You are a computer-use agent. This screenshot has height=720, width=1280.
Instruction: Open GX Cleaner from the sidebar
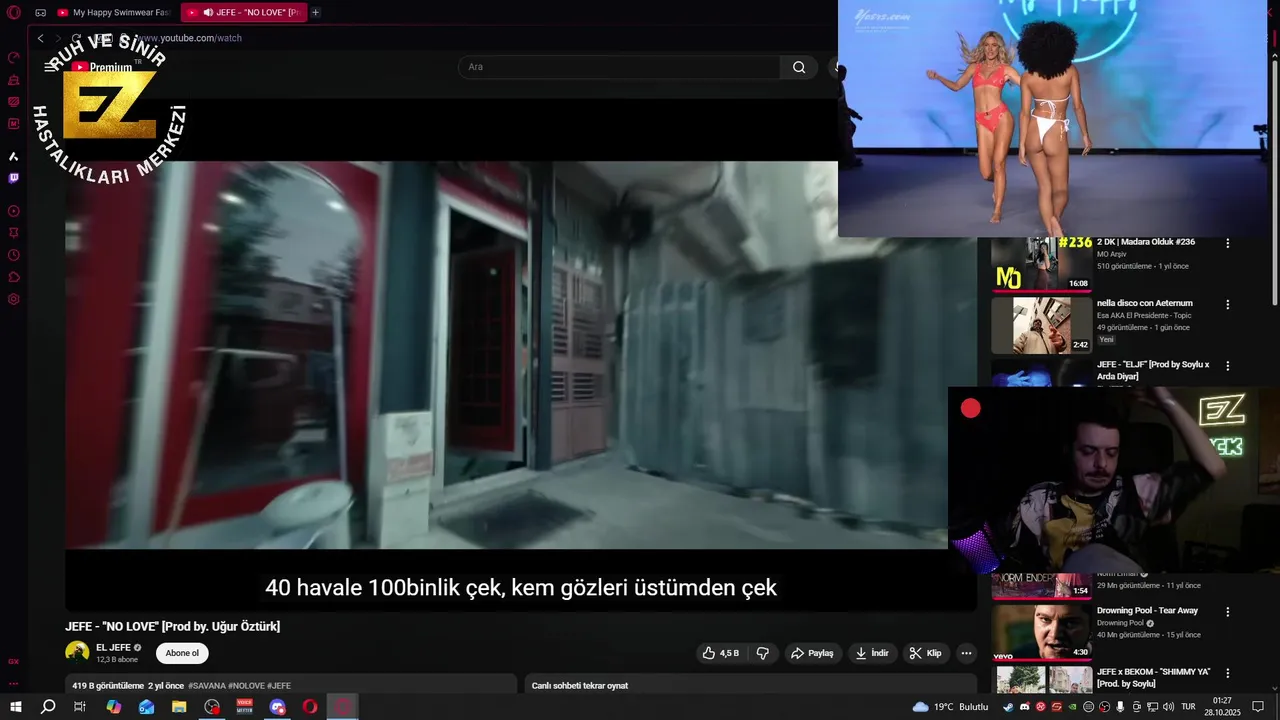[13, 80]
